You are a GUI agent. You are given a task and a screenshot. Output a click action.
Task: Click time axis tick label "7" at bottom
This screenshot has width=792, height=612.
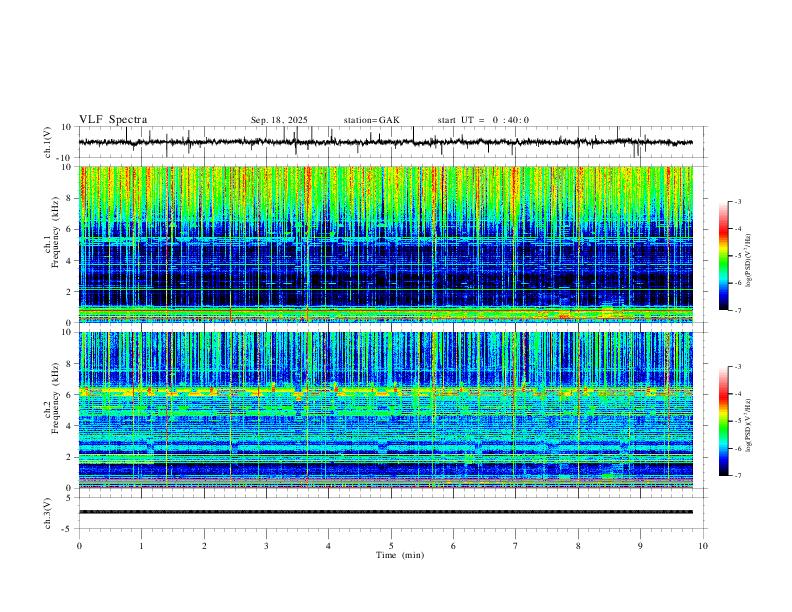point(516,546)
